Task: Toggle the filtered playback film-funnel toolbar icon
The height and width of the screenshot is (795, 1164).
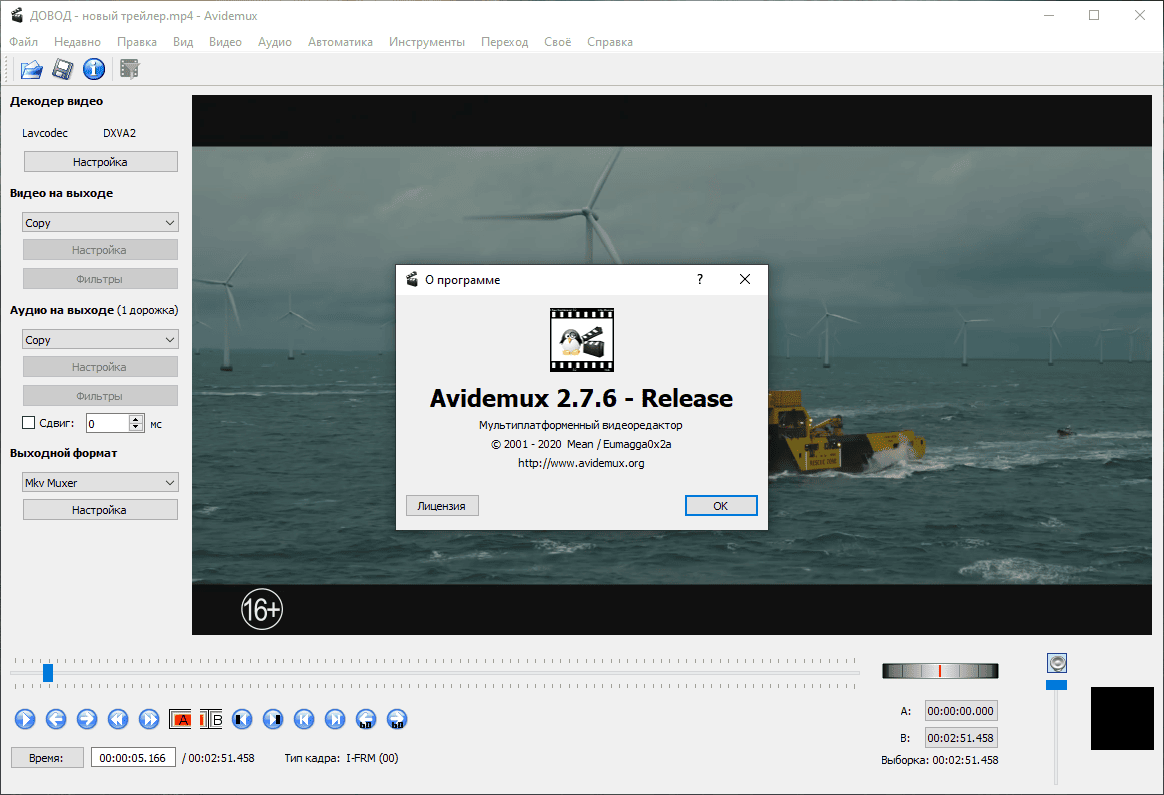Action: pyautogui.click(x=129, y=69)
